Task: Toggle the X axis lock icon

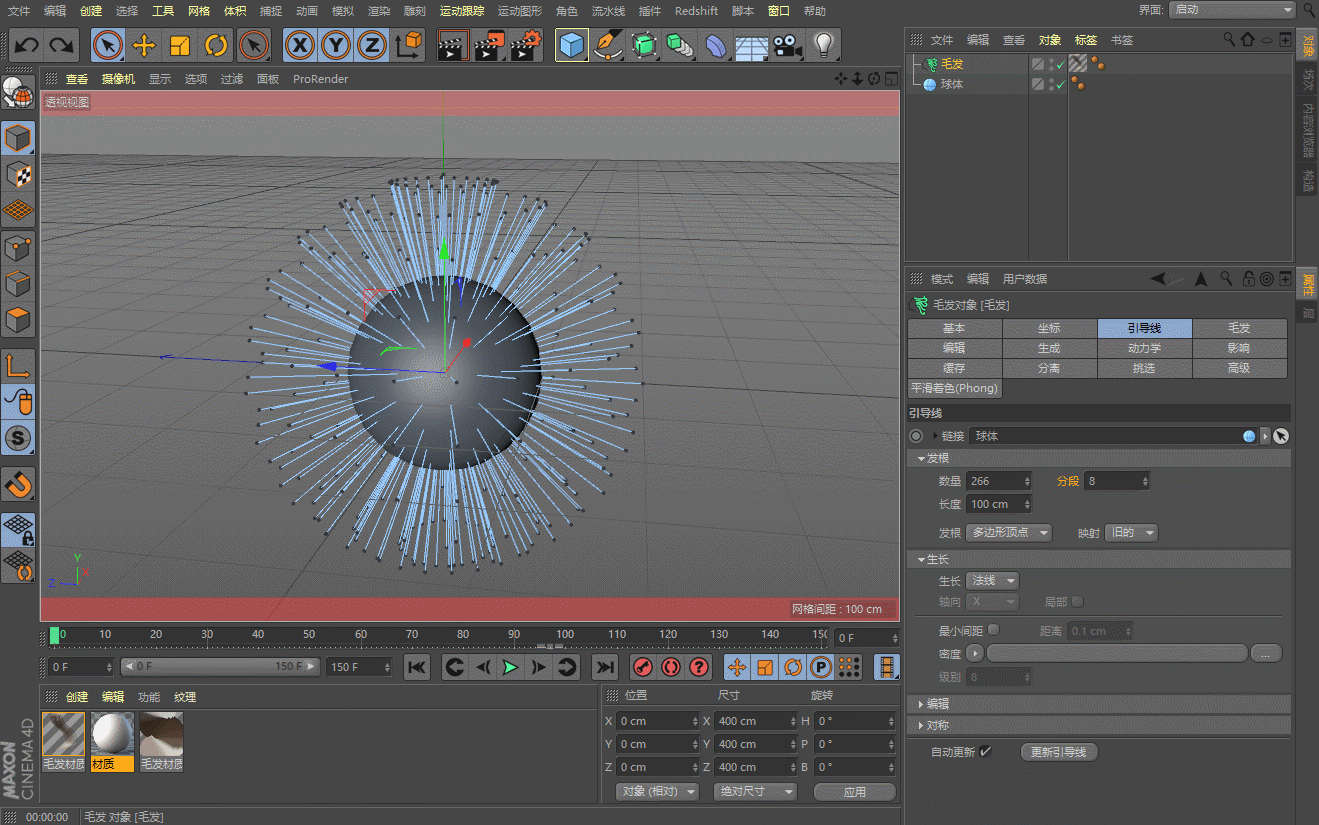Action: tap(299, 45)
